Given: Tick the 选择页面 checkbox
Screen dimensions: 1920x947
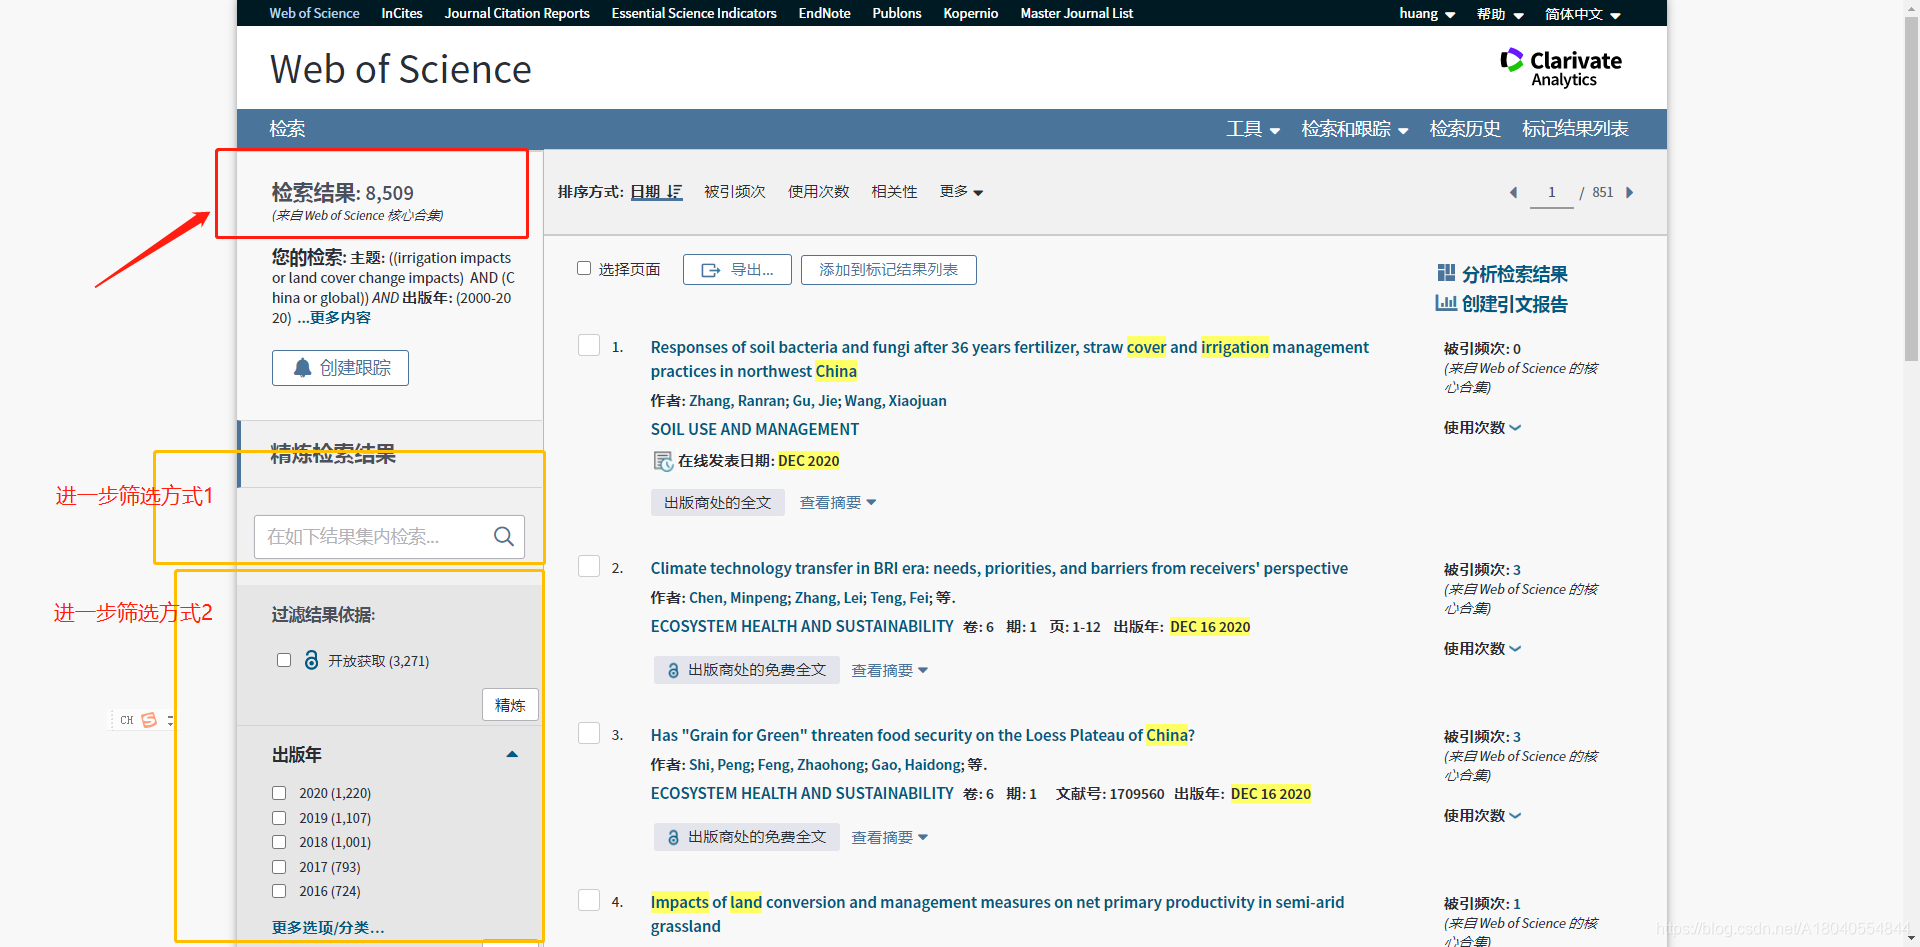Looking at the screenshot, I should click(584, 268).
